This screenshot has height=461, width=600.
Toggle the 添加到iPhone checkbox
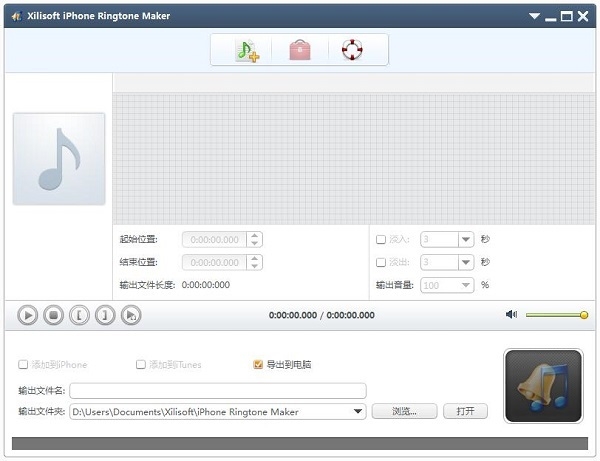click(x=23, y=364)
